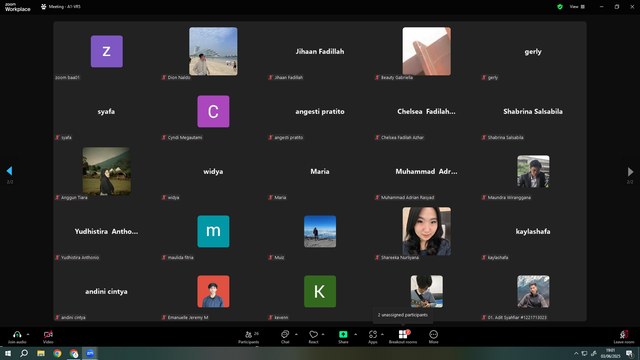Image resolution: width=640 pixels, height=360 pixels.
Task: Click the Join audio headphone icon
Action: pyautogui.click(x=17, y=334)
